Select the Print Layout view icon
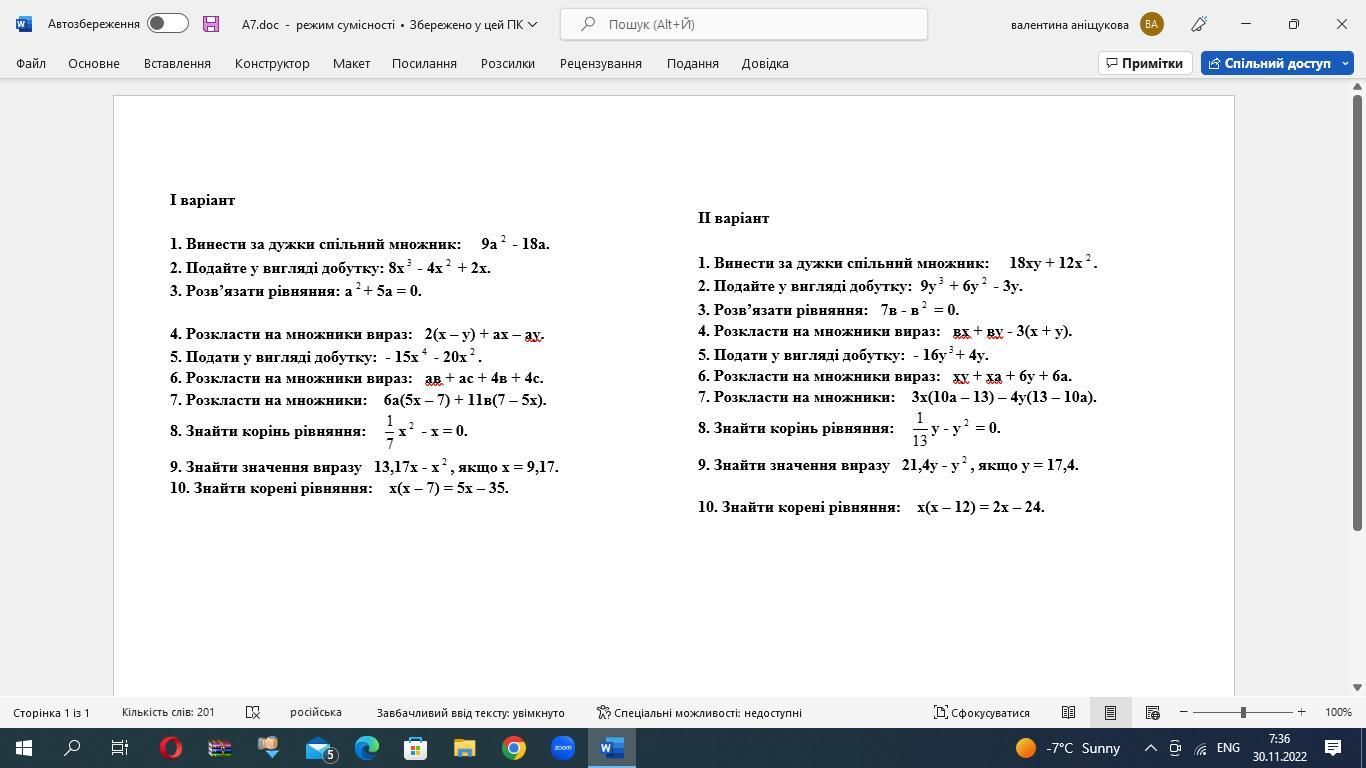This screenshot has height=768, width=1366. [x=1110, y=713]
